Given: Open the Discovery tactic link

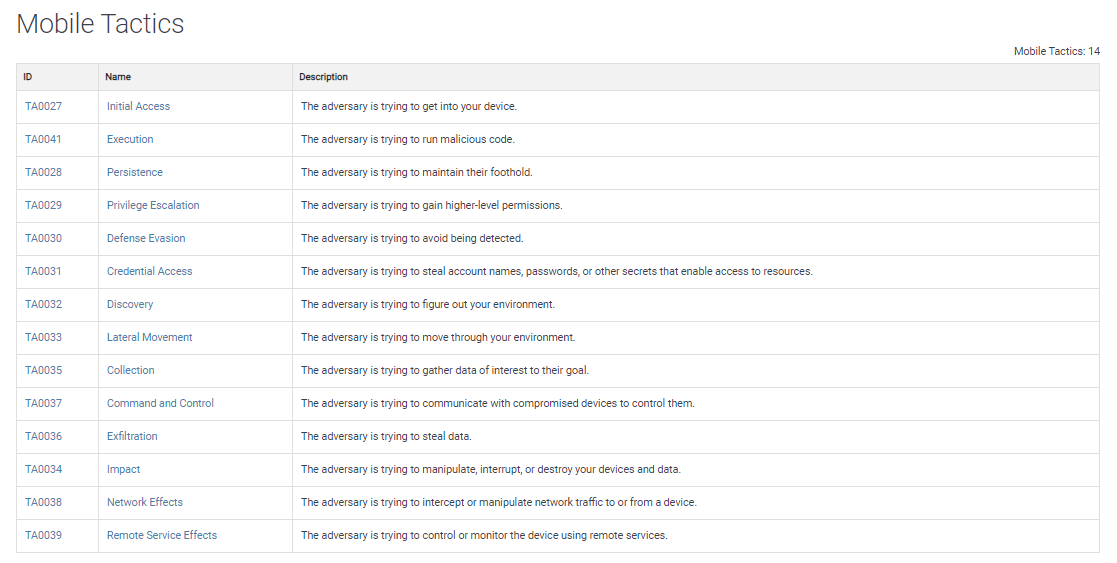Looking at the screenshot, I should [130, 304].
